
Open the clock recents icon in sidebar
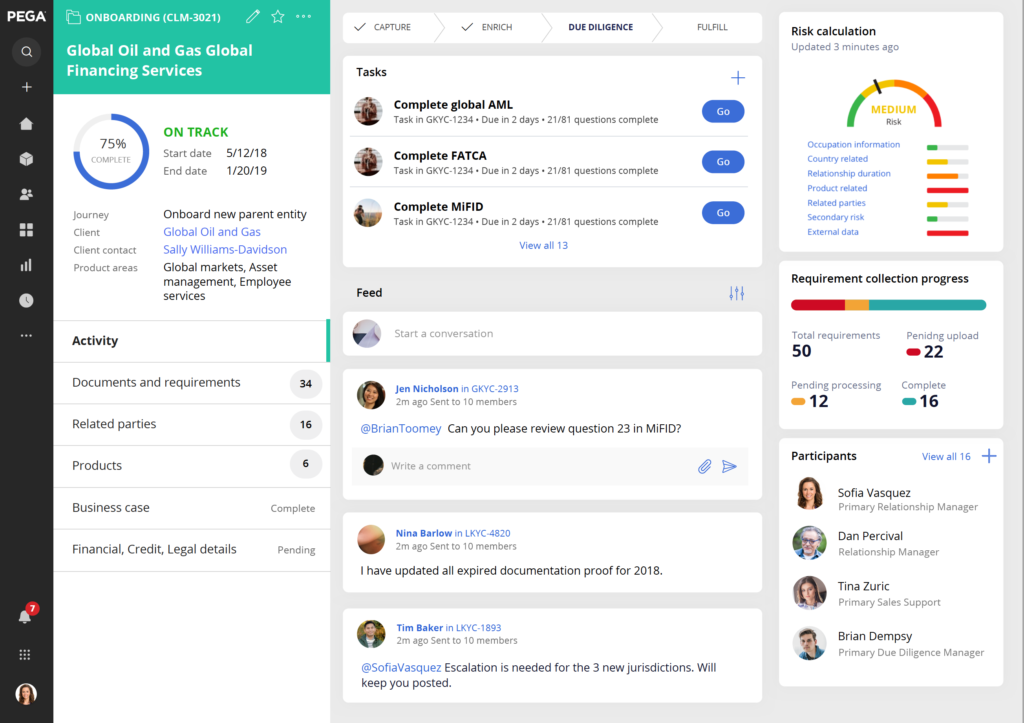(26, 300)
